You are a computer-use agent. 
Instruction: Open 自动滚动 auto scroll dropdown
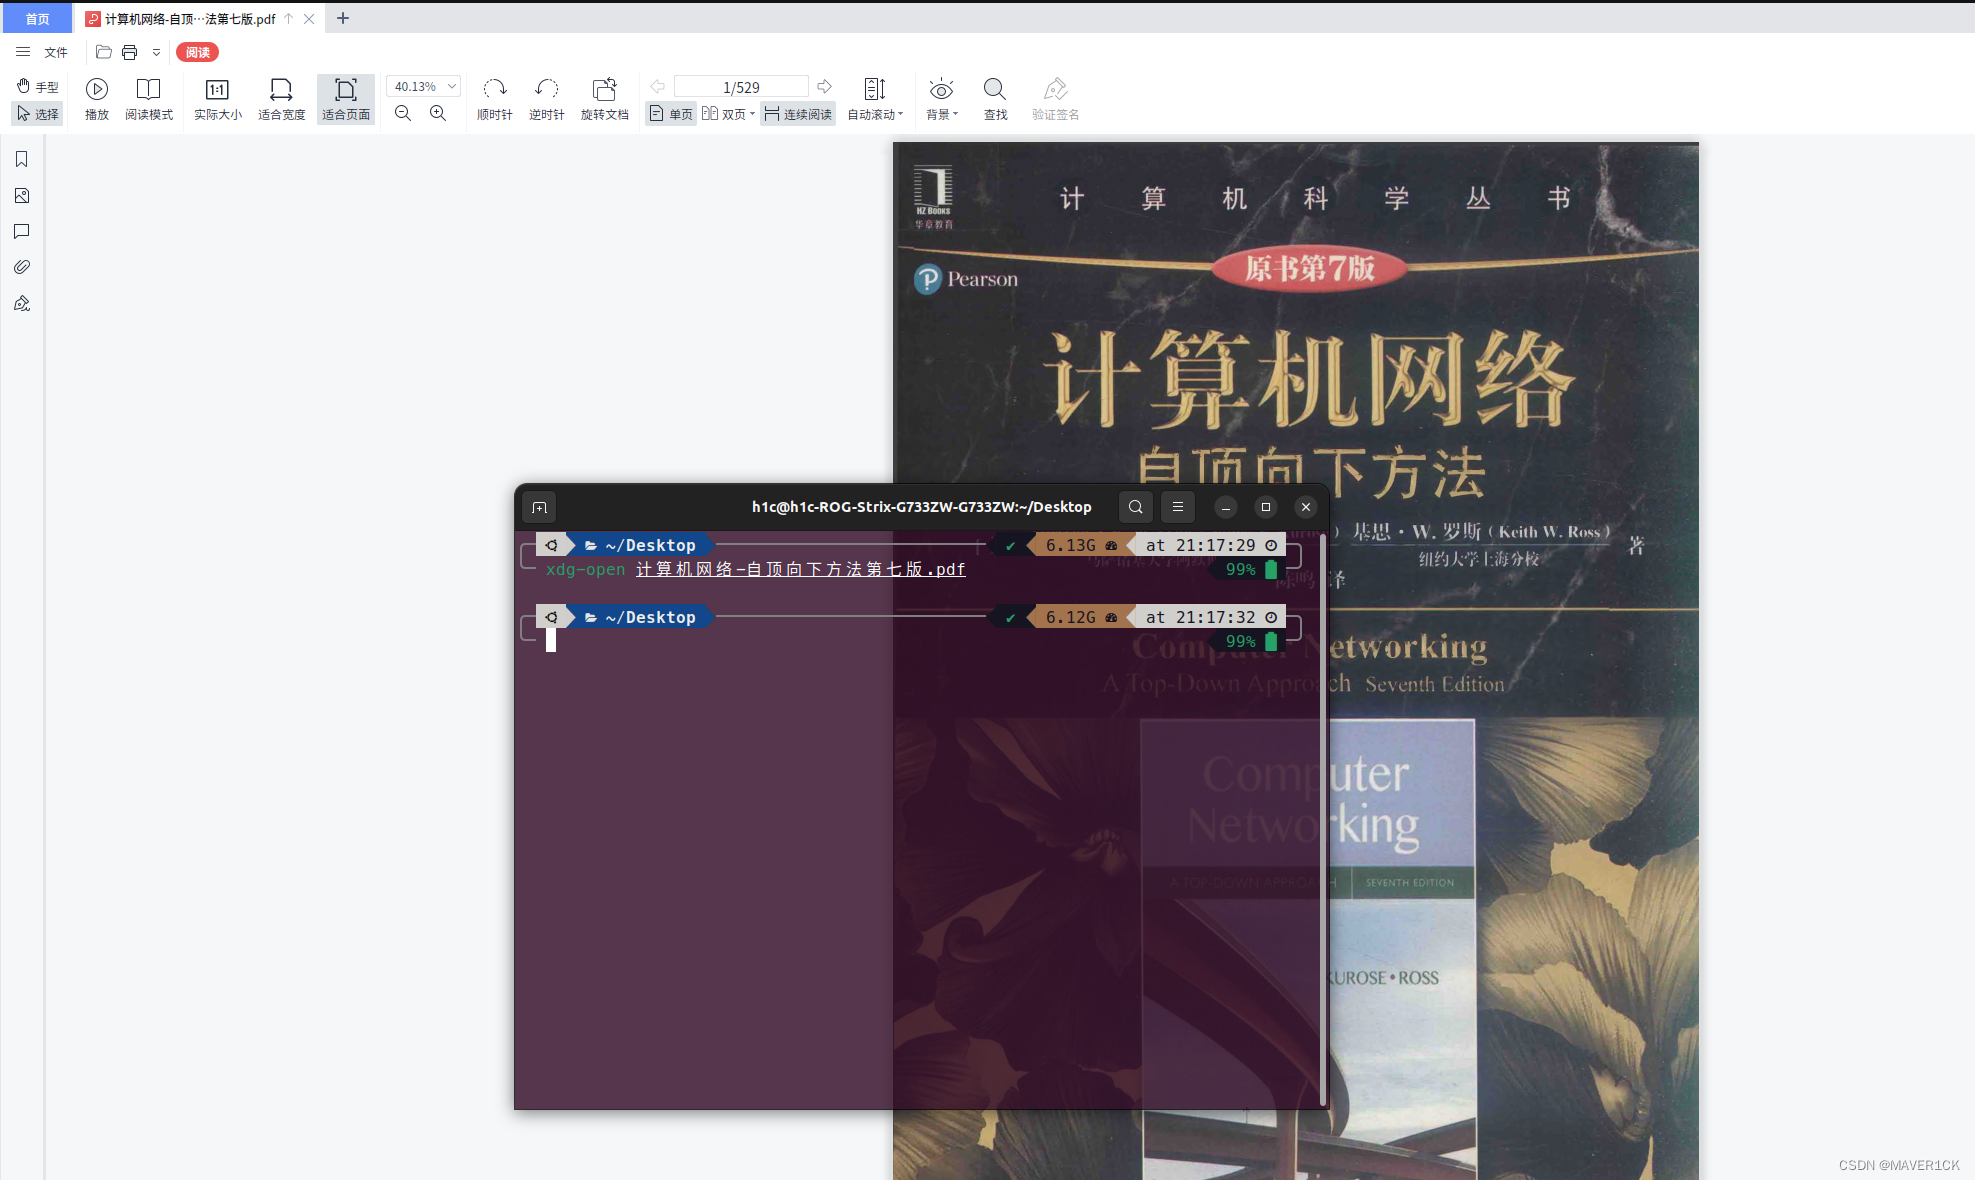coord(875,100)
